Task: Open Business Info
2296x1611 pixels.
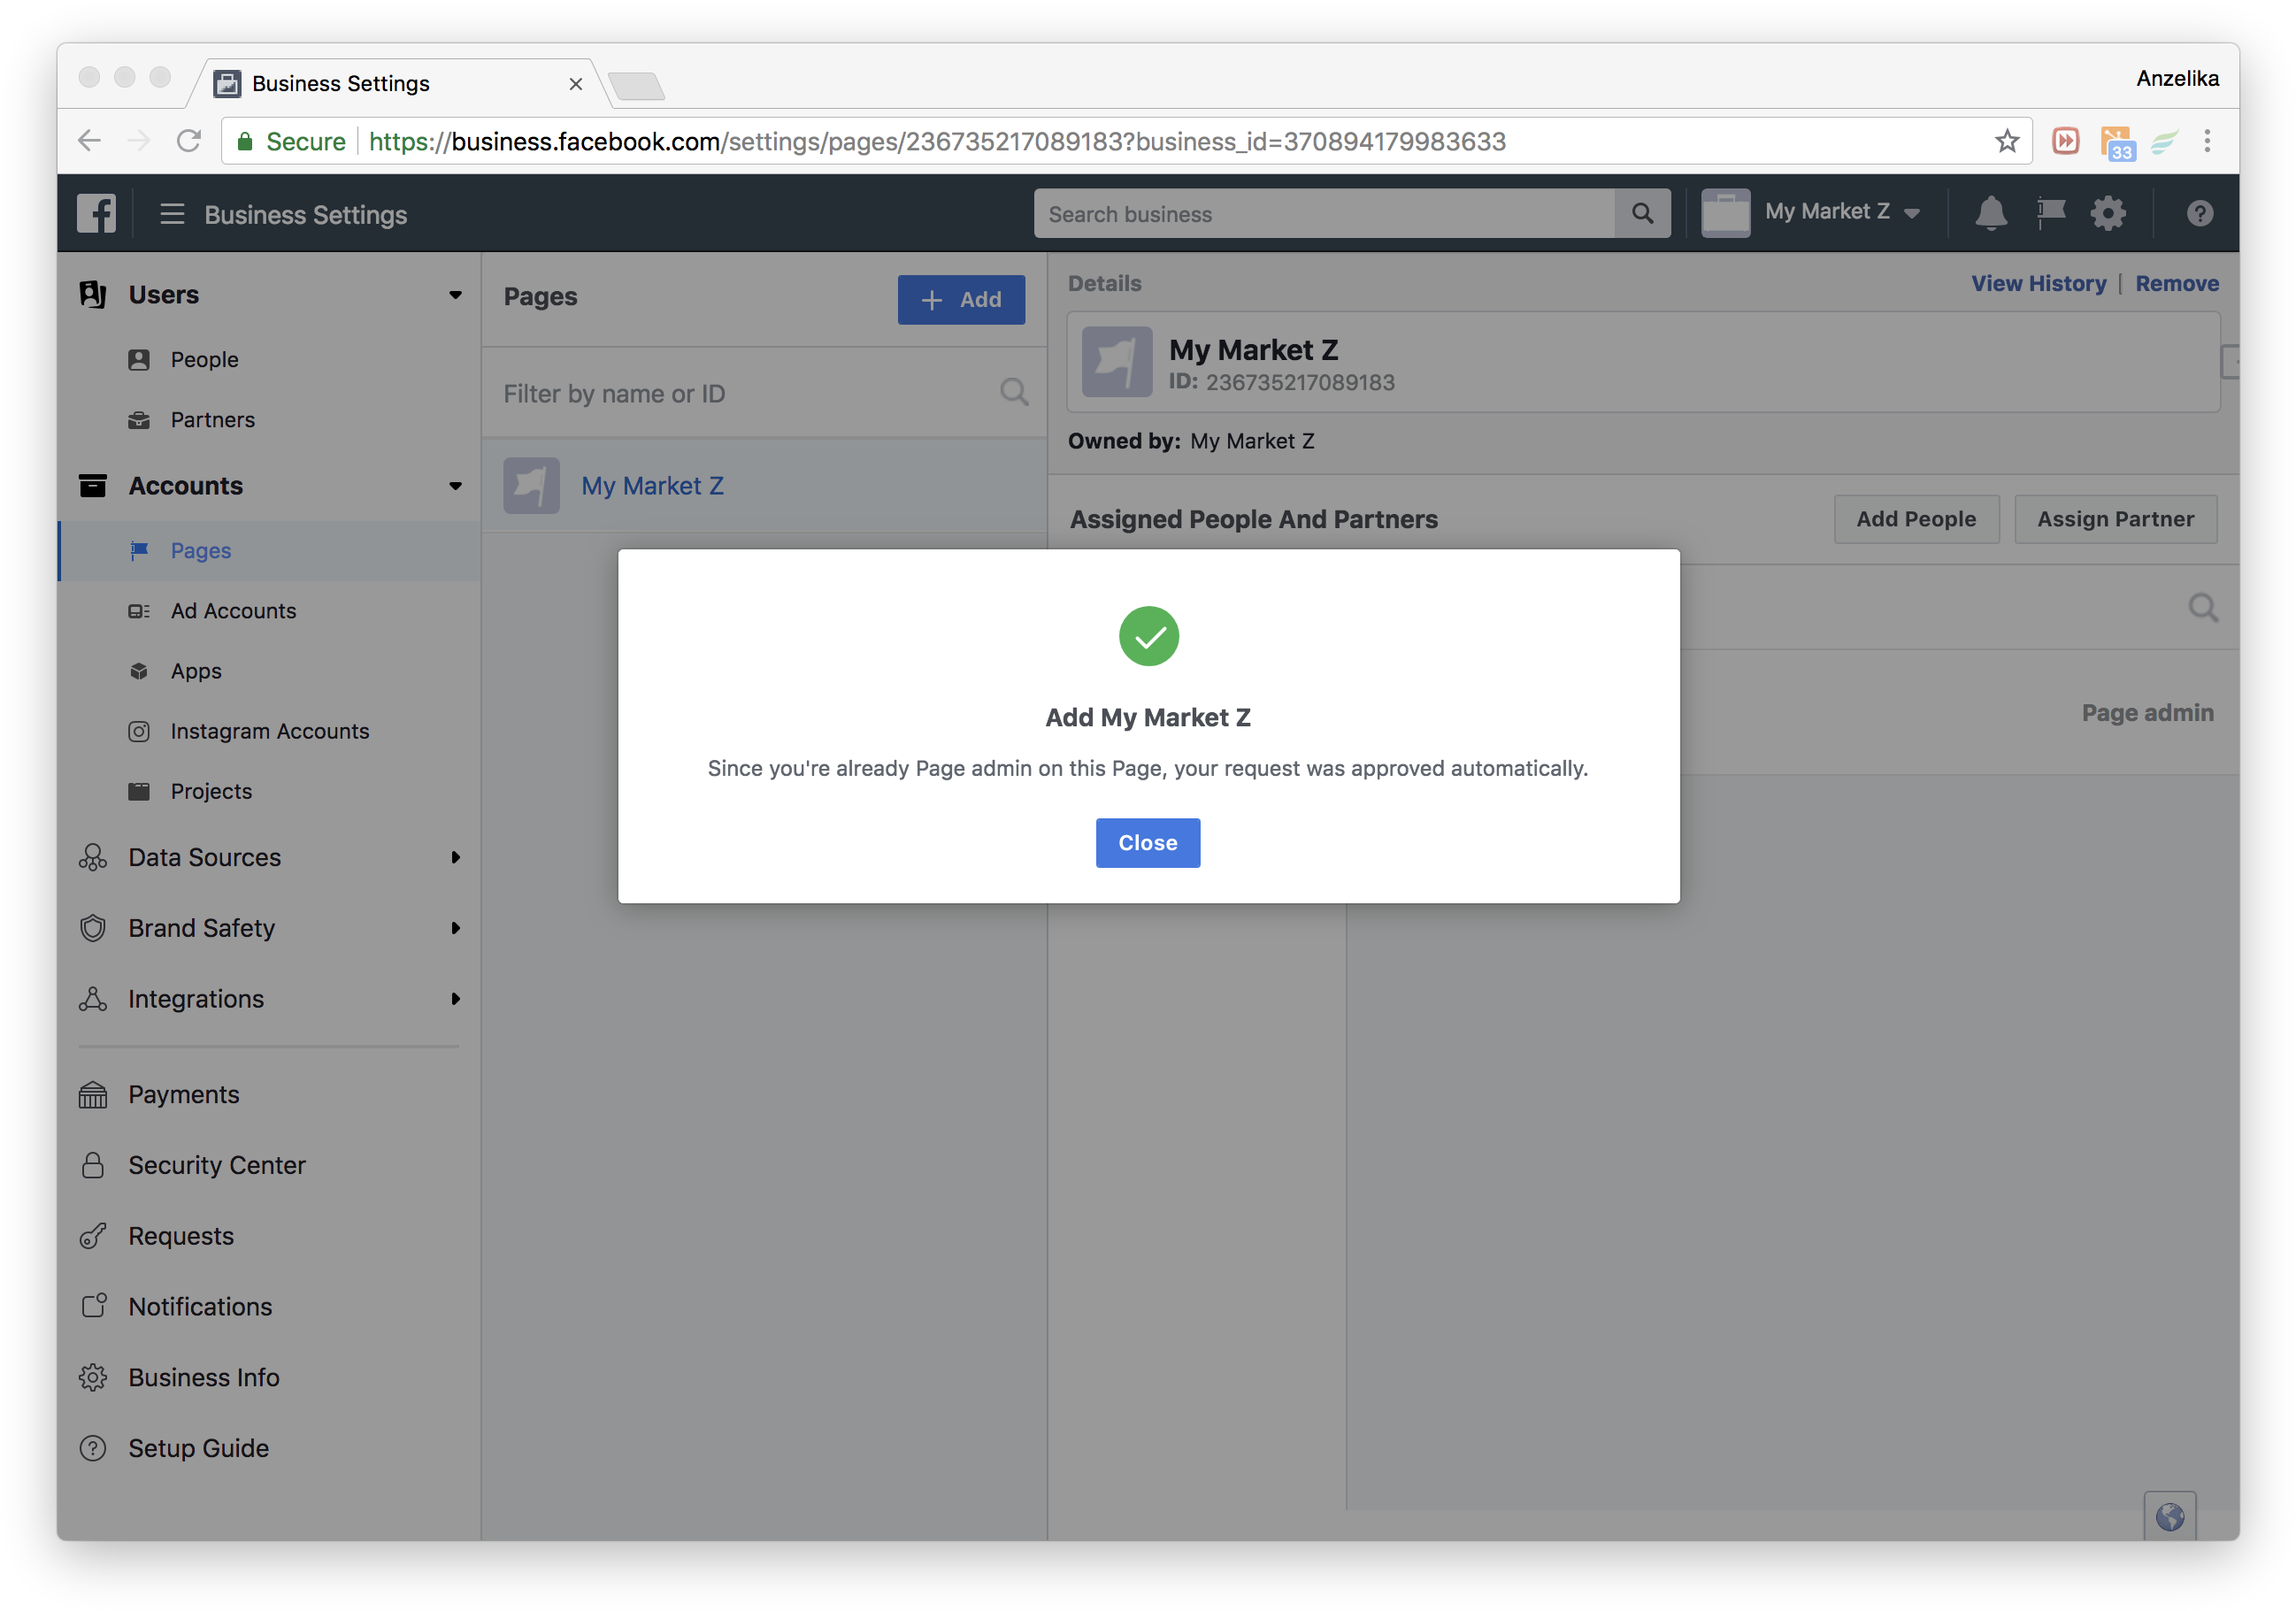Action: point(204,1377)
